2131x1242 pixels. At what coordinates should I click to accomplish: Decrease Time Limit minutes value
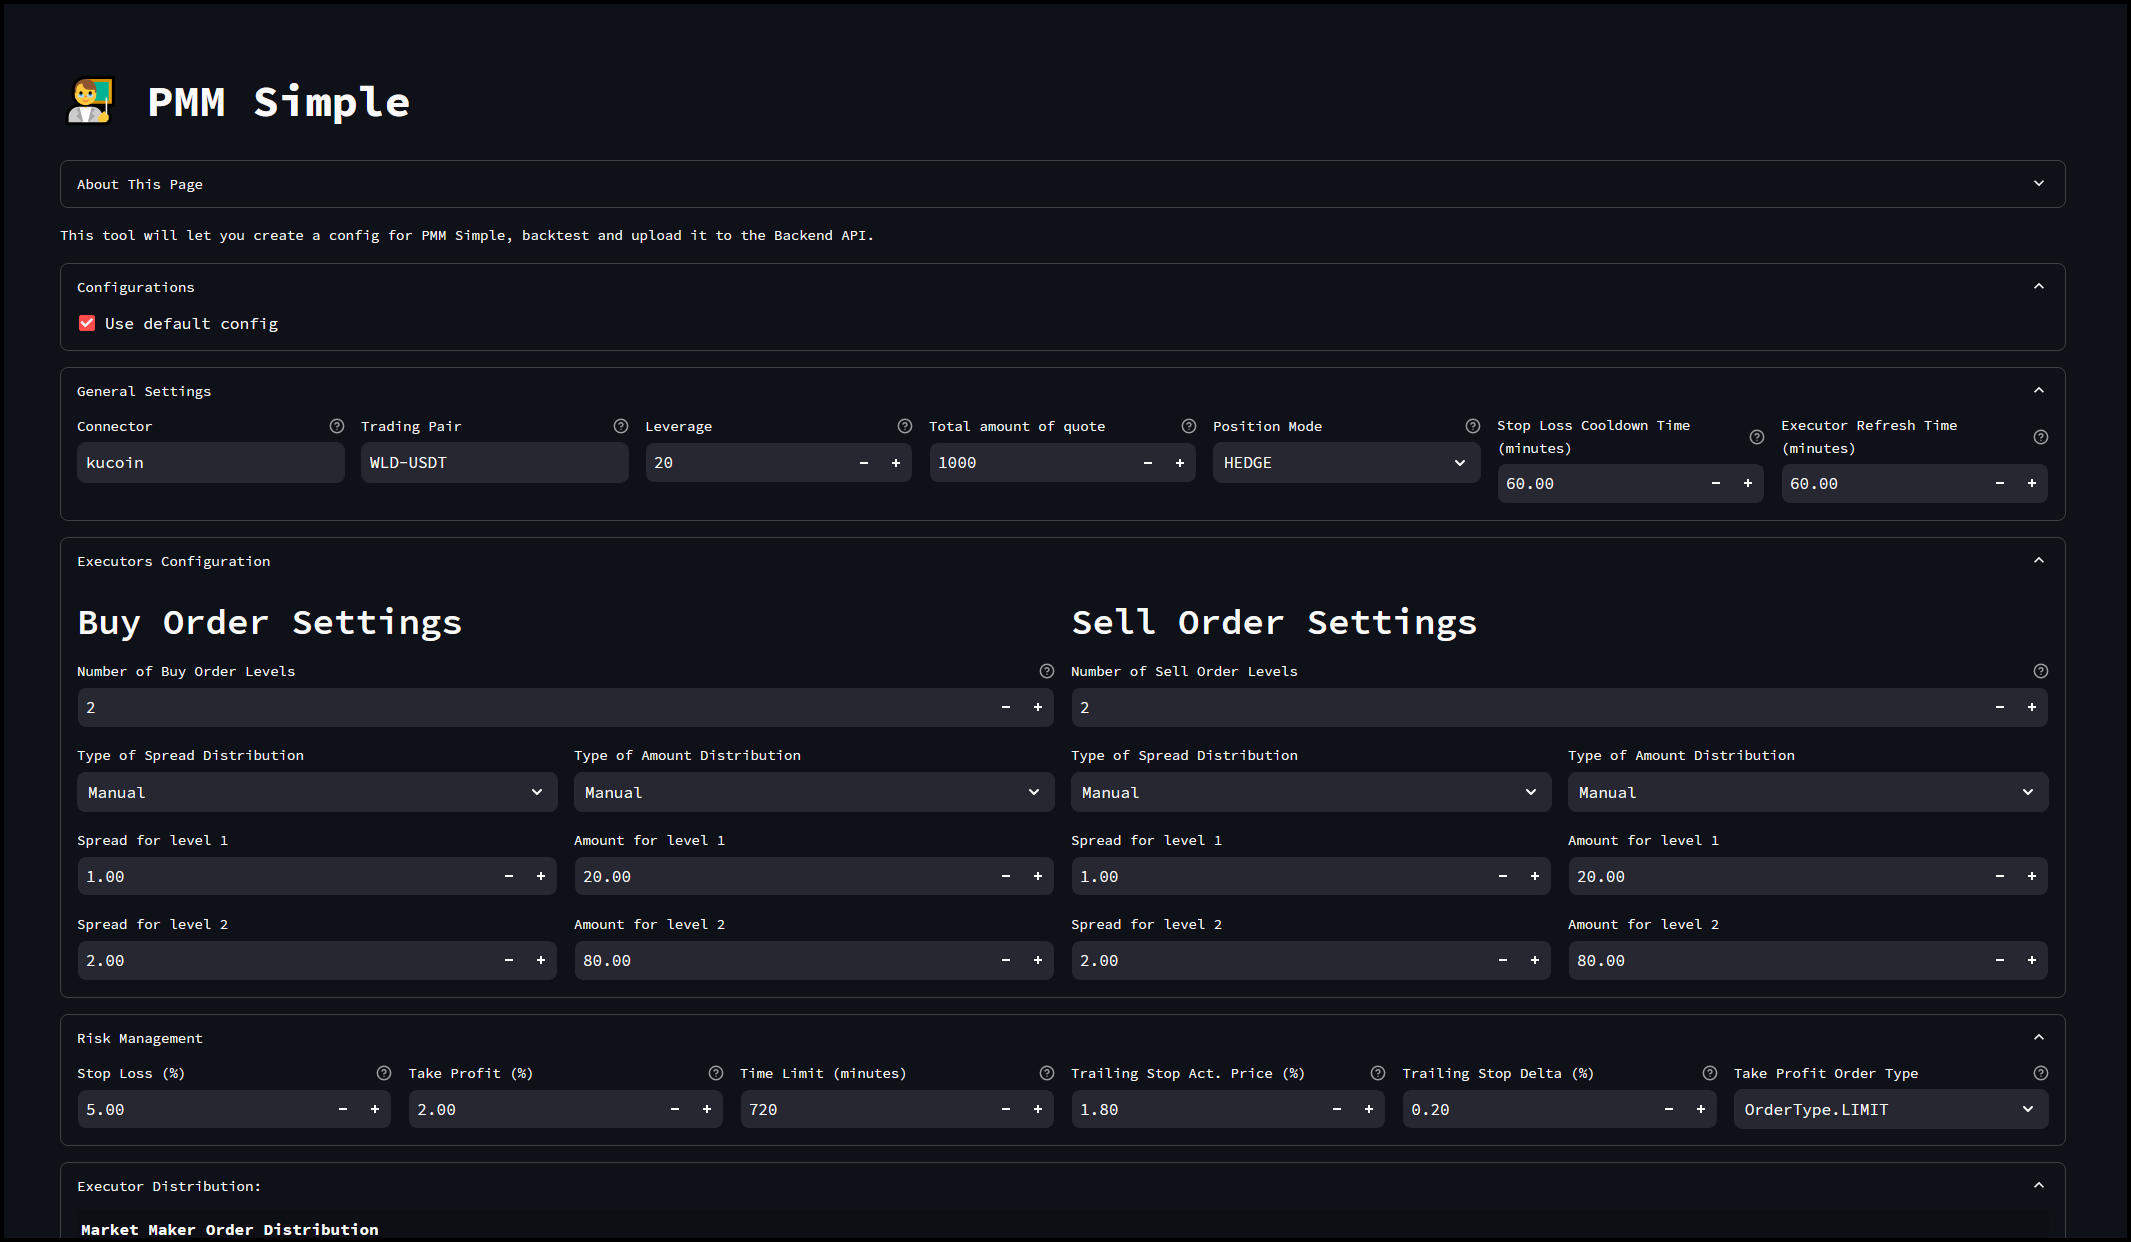(x=1006, y=1110)
